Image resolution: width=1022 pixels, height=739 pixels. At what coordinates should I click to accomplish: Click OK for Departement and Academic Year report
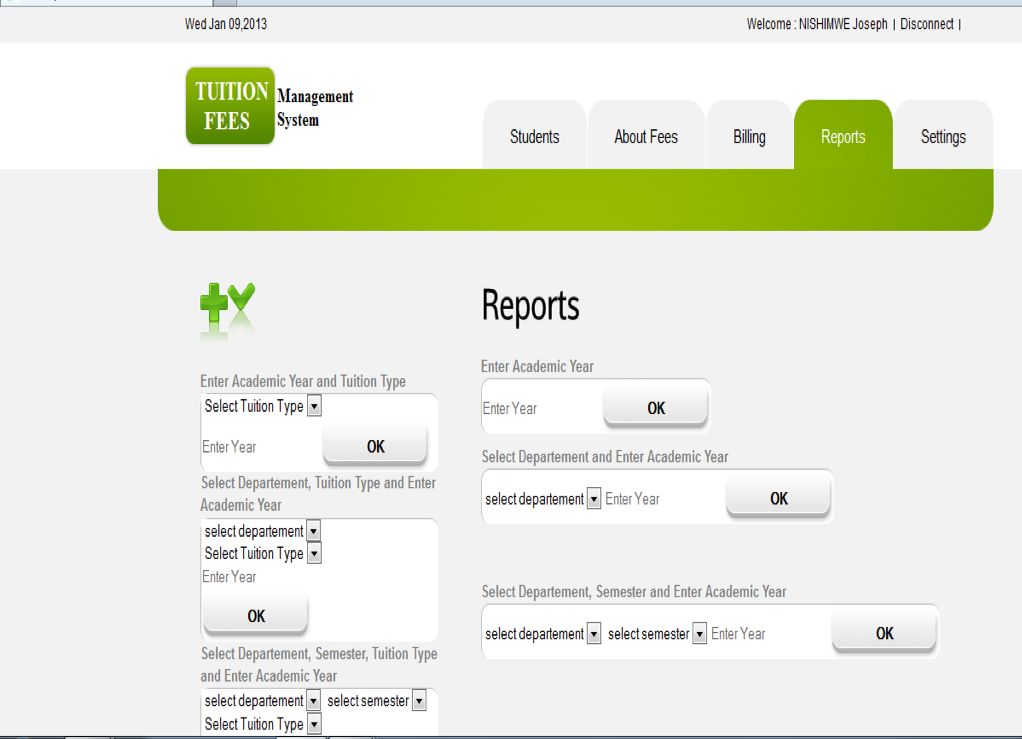tap(779, 499)
